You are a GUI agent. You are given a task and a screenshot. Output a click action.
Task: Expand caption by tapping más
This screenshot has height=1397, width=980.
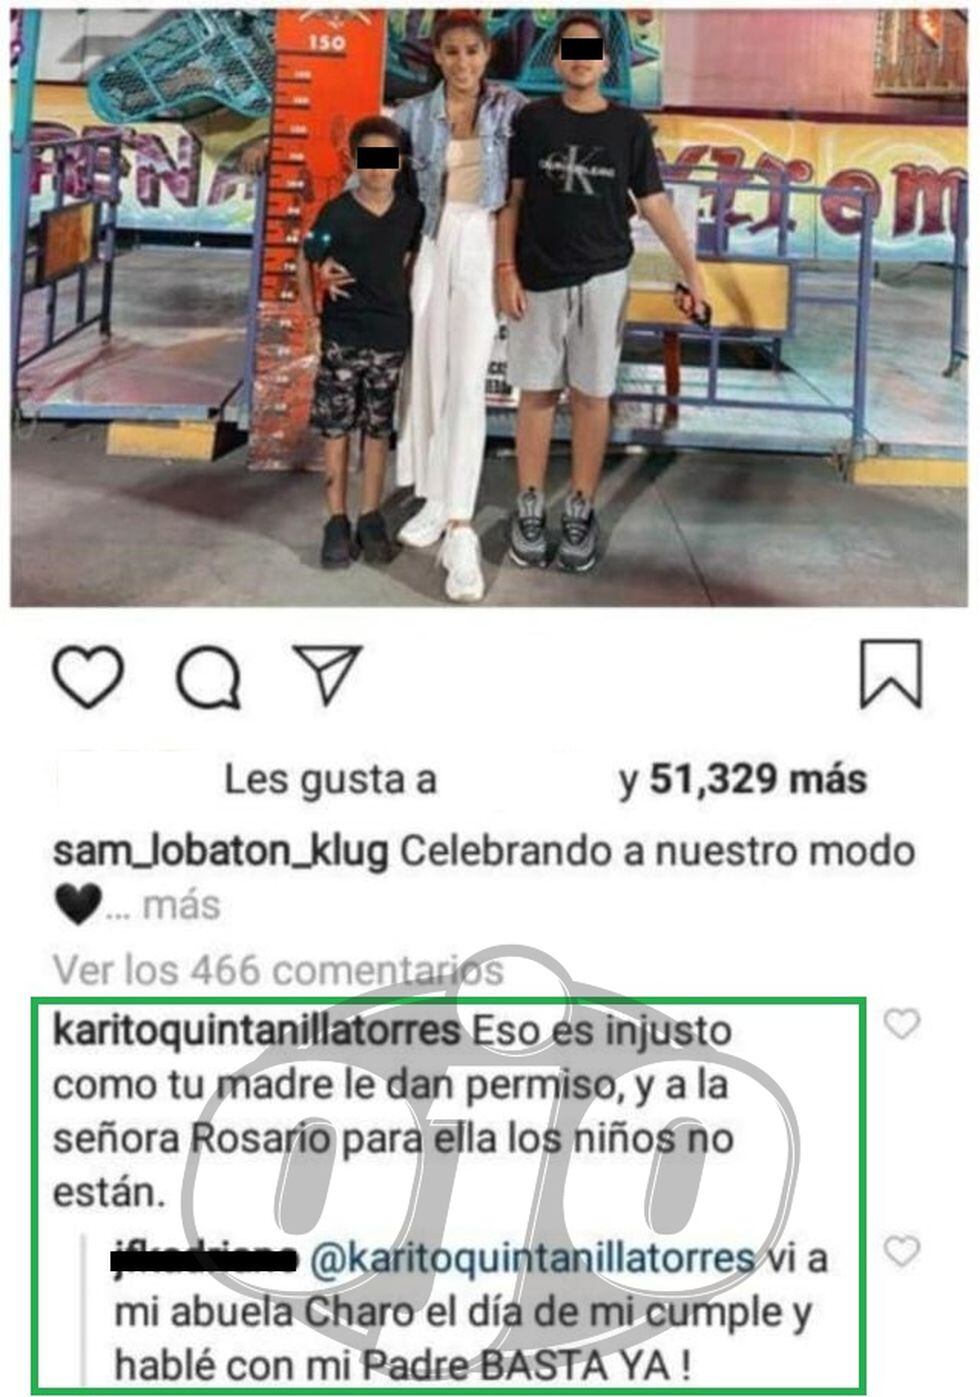pyautogui.click(x=181, y=905)
